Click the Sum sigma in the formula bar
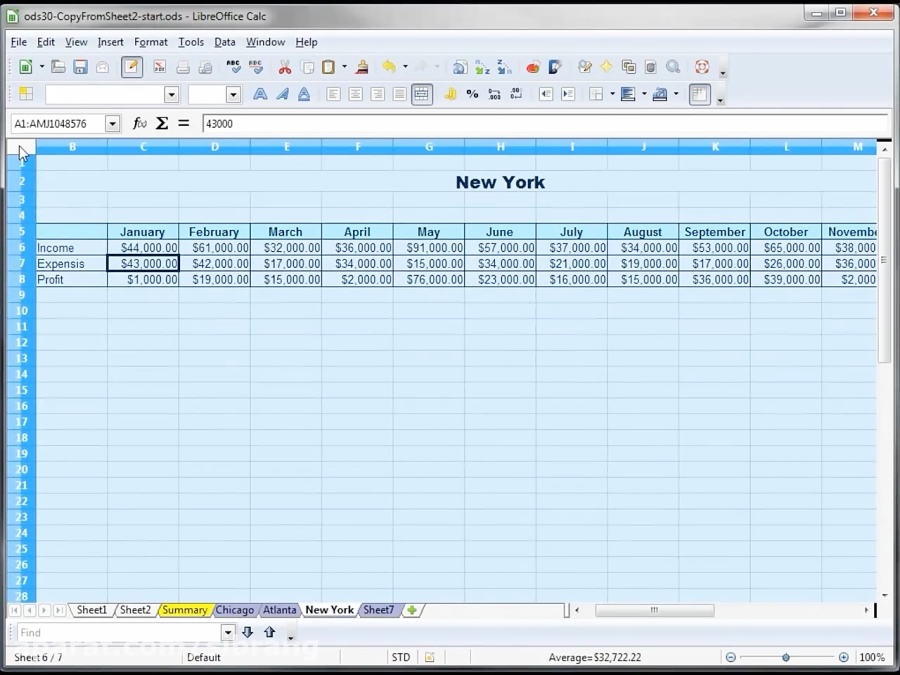Screen dimensions: 900x675 pos(161,123)
